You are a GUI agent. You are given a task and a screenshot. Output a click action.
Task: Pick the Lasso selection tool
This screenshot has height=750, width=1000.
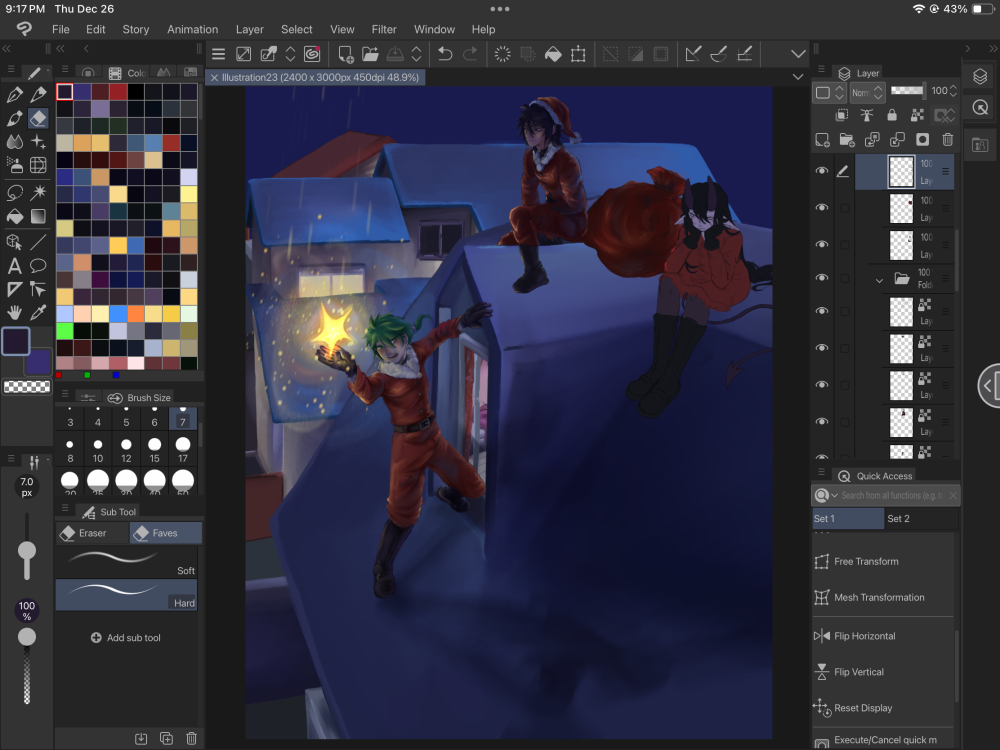coord(15,192)
